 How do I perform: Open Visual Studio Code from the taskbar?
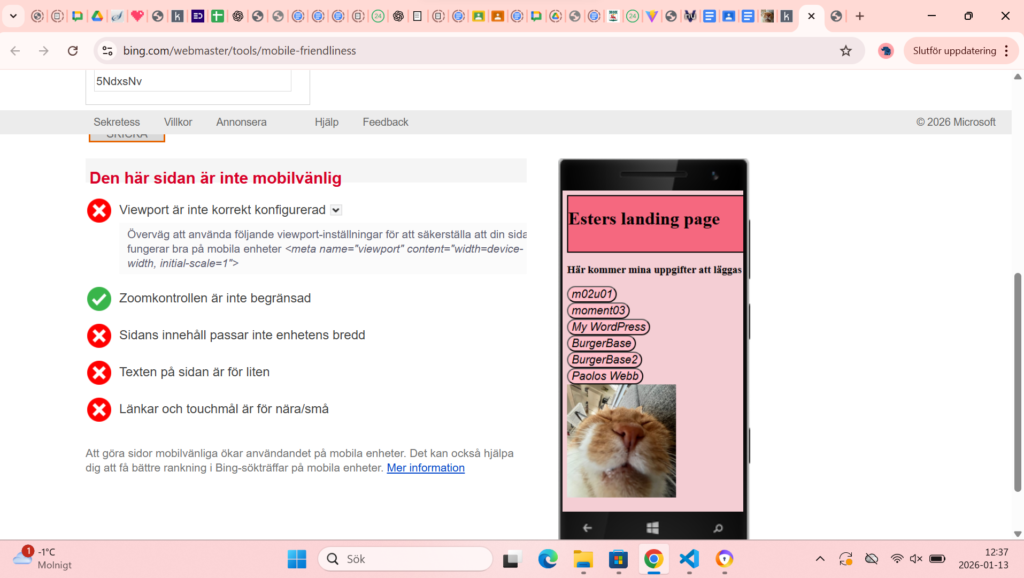[689, 559]
